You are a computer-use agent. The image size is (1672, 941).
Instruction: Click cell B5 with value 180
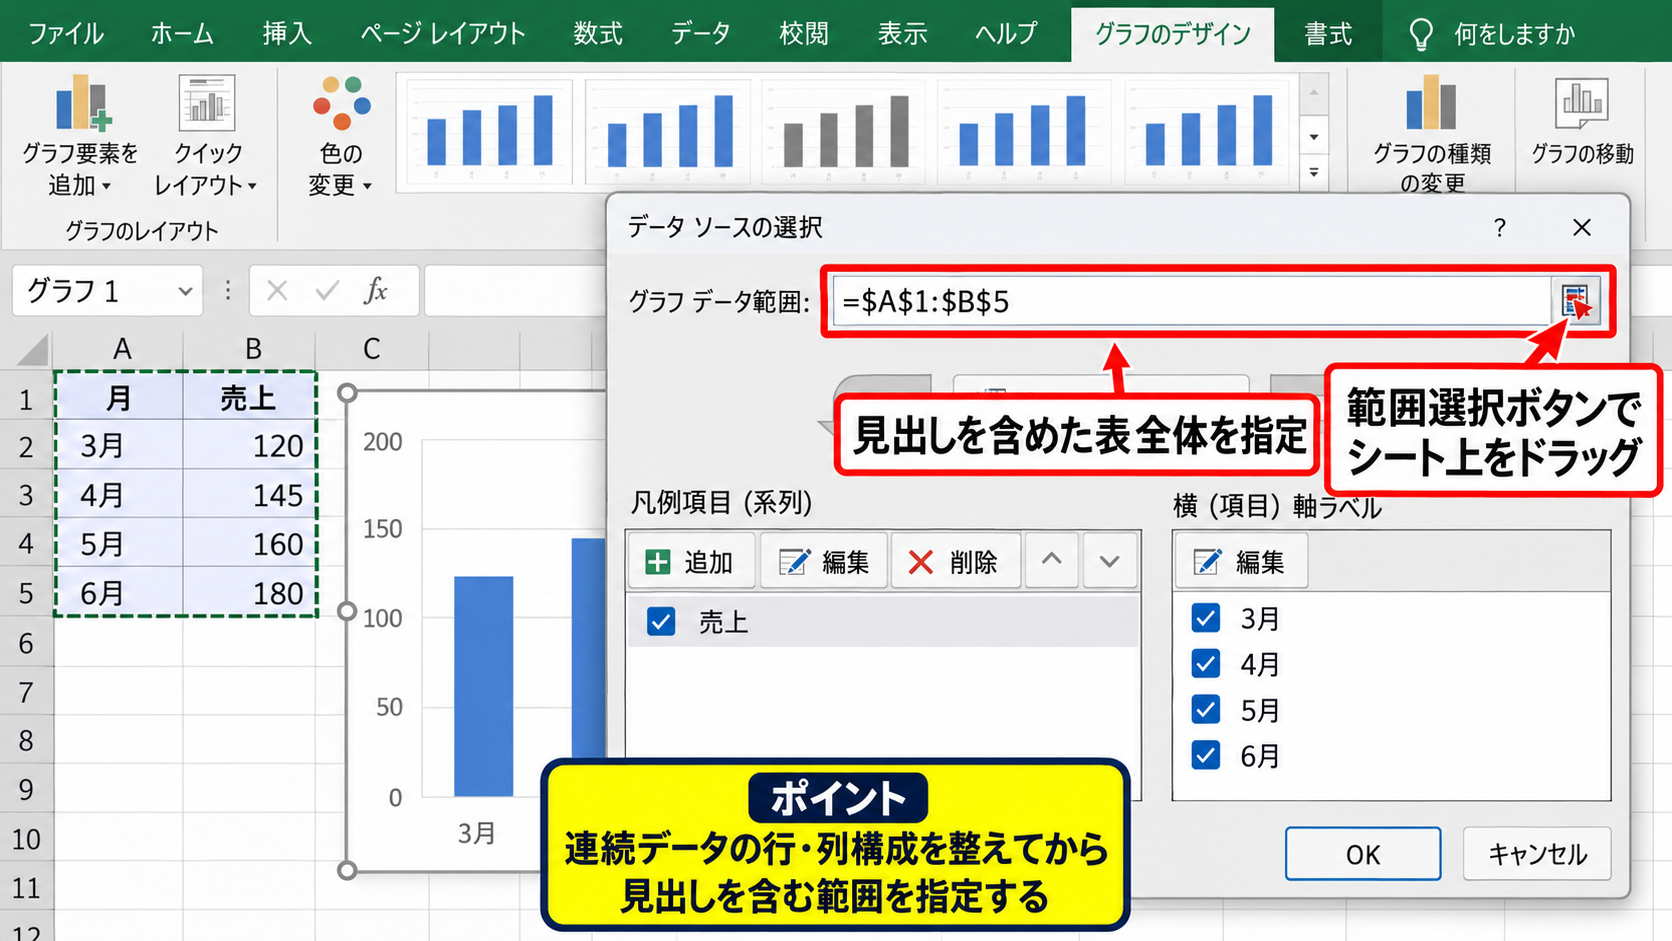tap(250, 592)
